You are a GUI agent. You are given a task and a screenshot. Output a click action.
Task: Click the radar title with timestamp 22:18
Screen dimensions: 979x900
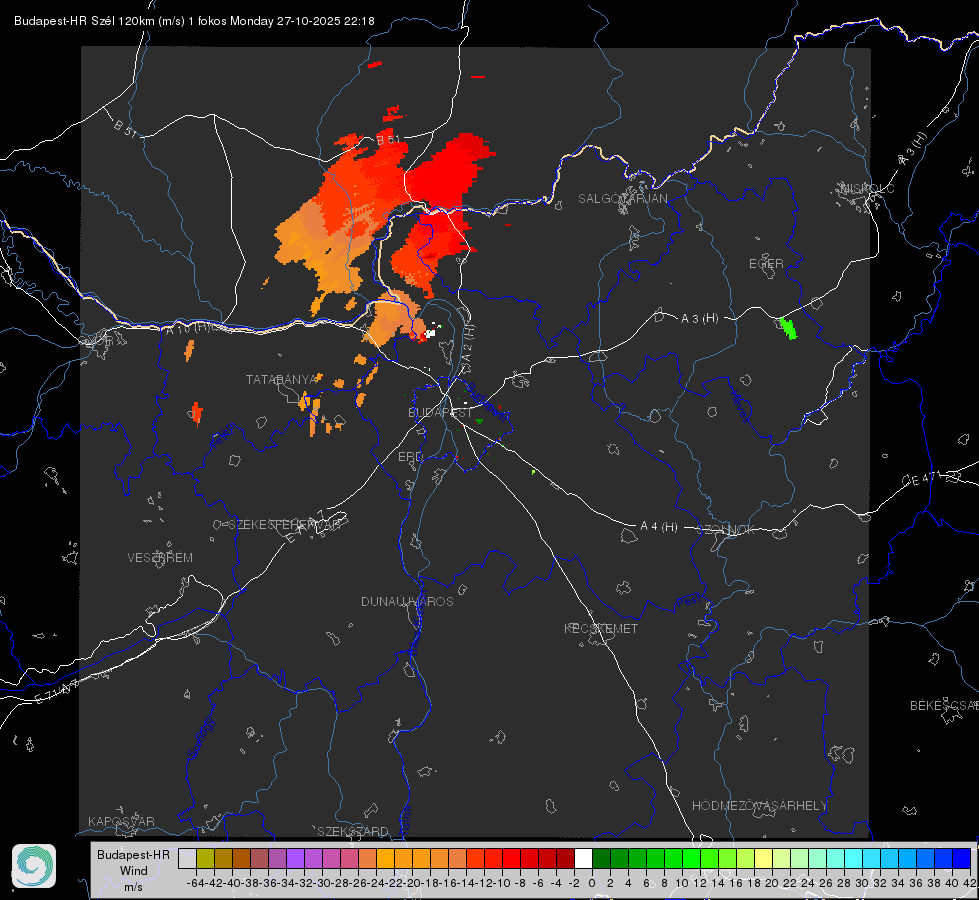(194, 21)
